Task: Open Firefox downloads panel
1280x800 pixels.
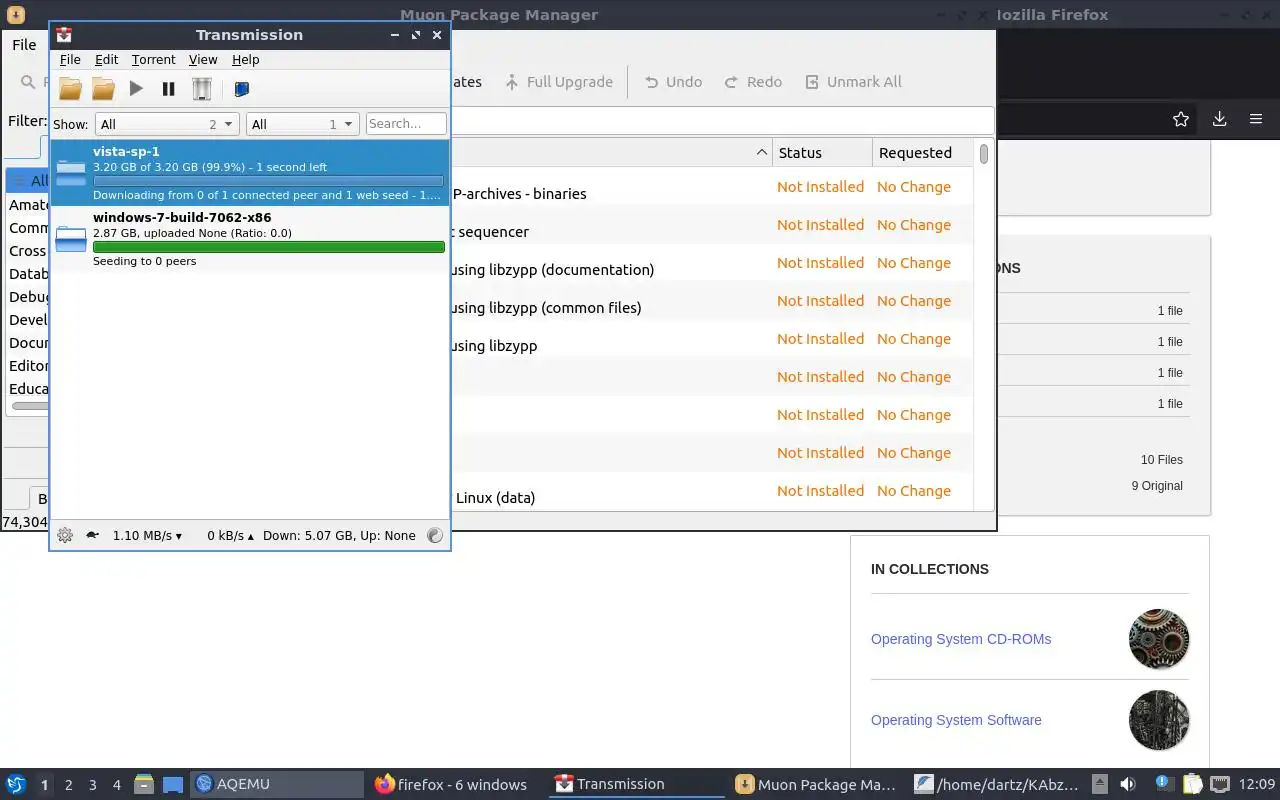Action: 1219,119
